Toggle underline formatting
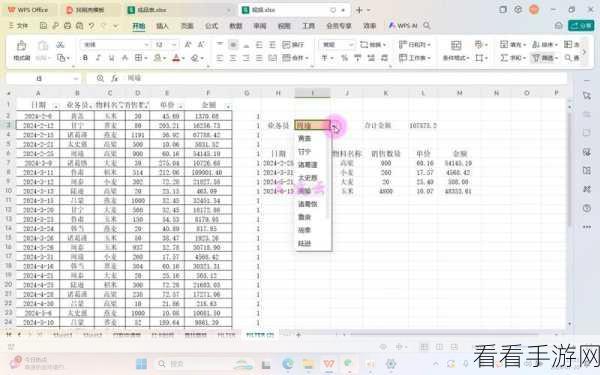 click(111, 58)
